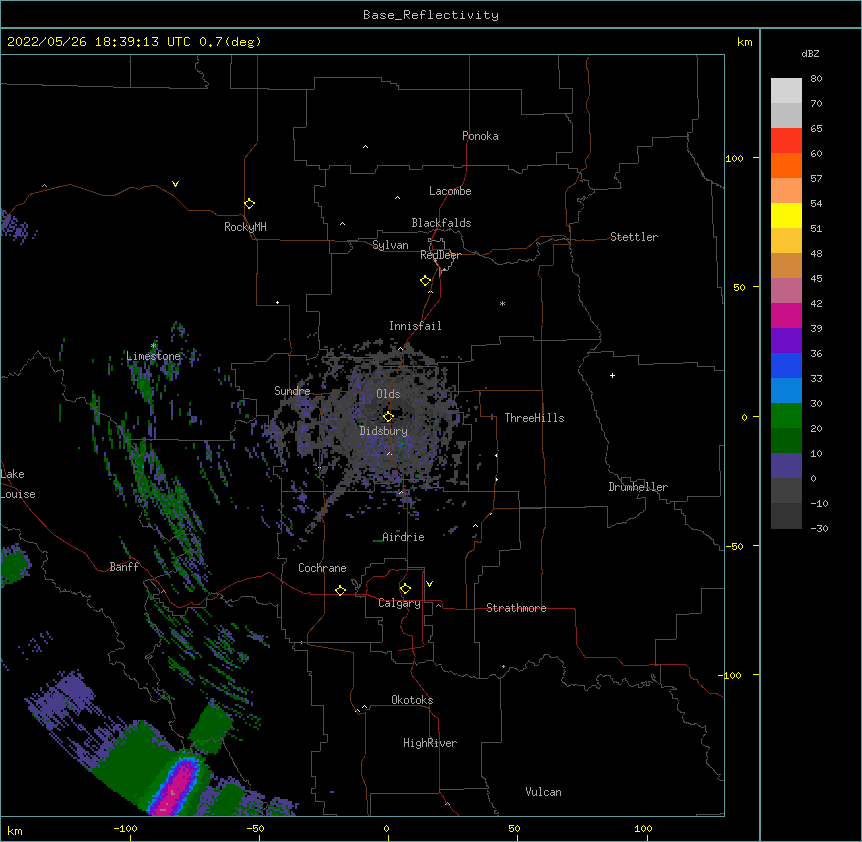The image size is (862, 842).
Task: Click the 100 tick label on the right axis
Action: [734, 158]
